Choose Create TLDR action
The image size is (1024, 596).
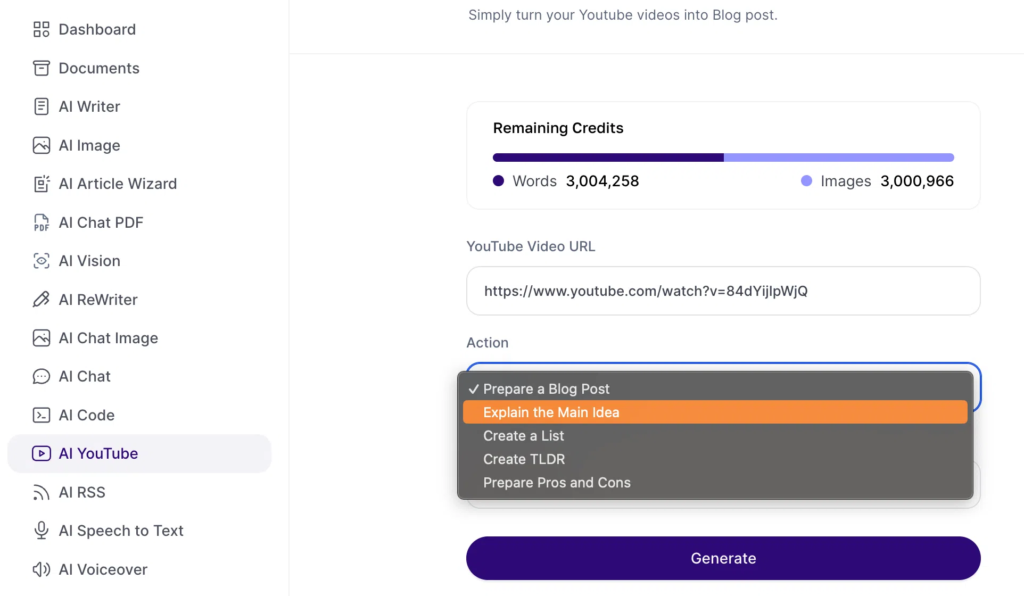524,459
